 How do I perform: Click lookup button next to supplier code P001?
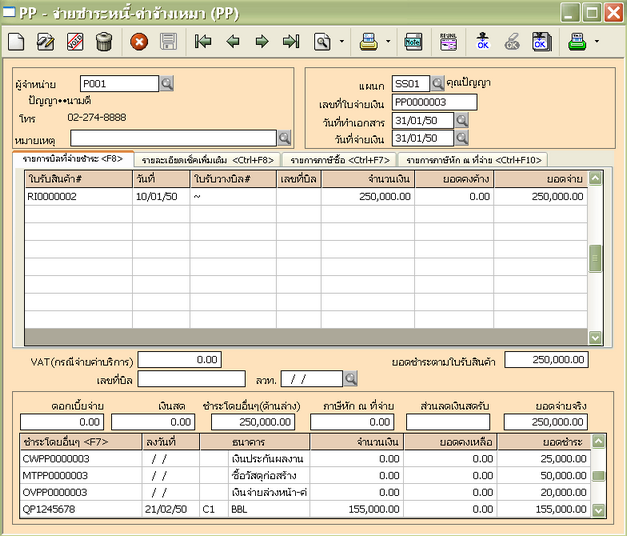coord(167,84)
